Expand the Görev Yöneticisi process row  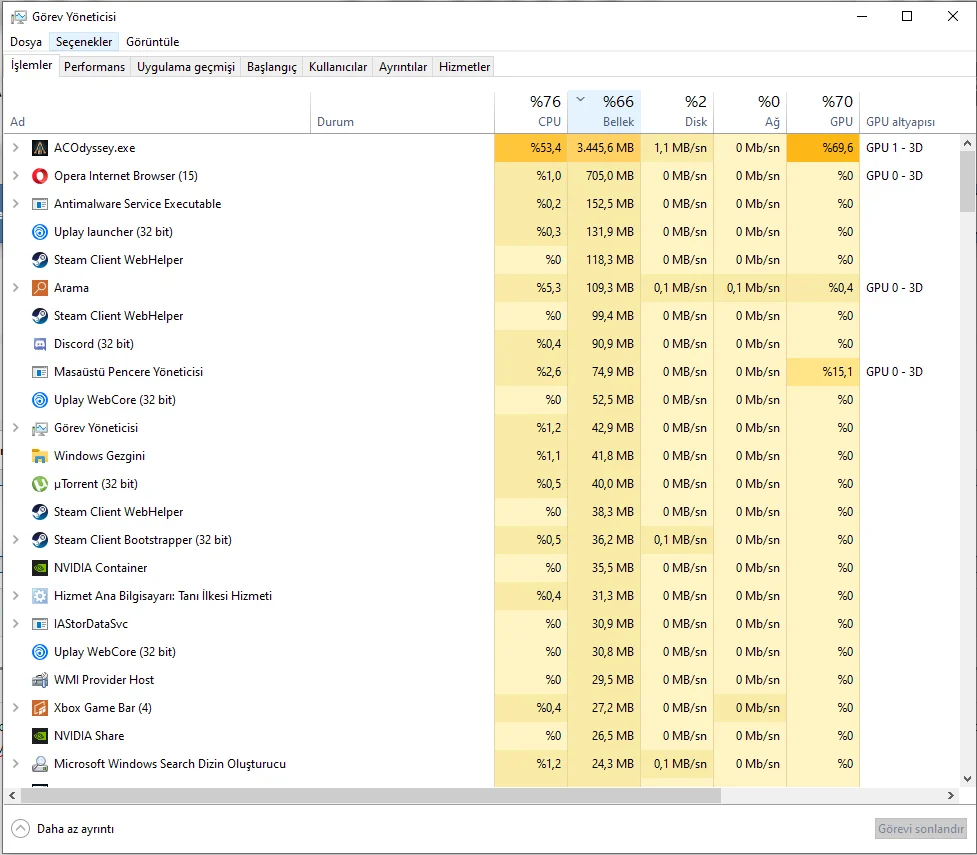pos(16,428)
